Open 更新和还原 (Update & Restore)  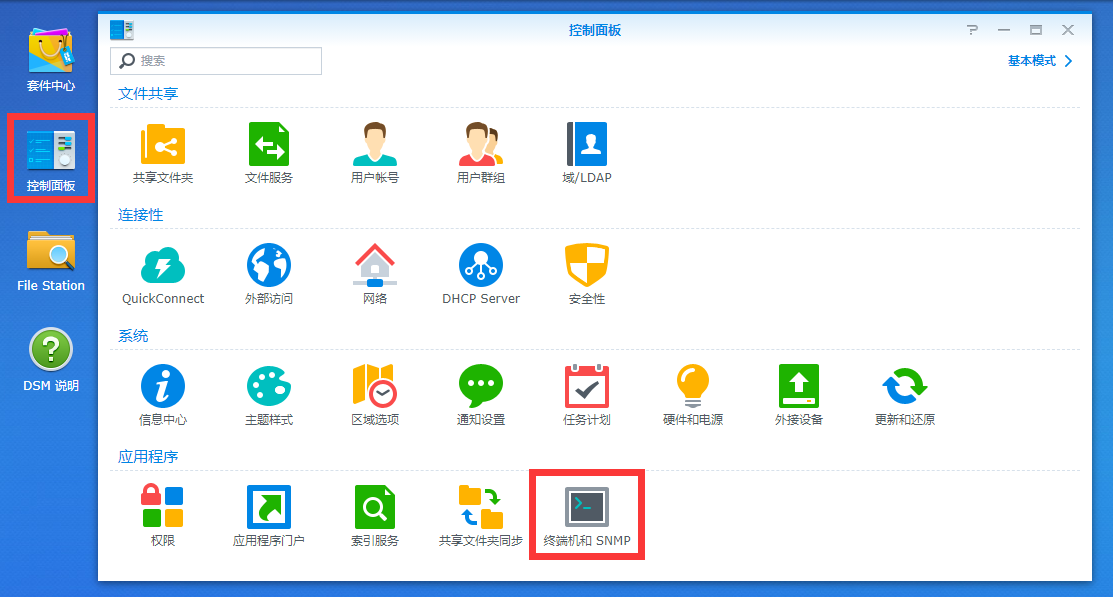[905, 395]
